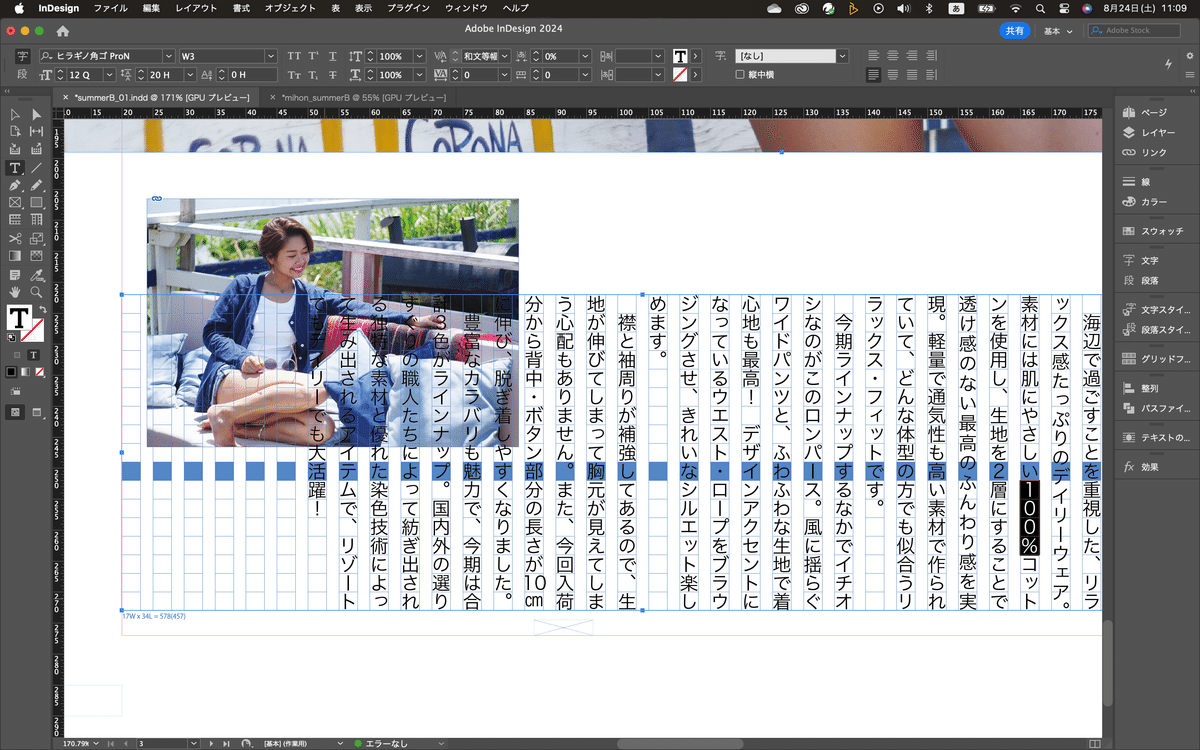1200x750 pixels.
Task: Select the Line tool
Action: click(36, 168)
